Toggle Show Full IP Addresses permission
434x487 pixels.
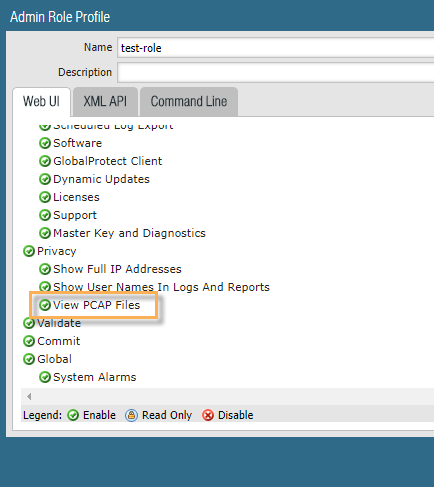pos(45,269)
